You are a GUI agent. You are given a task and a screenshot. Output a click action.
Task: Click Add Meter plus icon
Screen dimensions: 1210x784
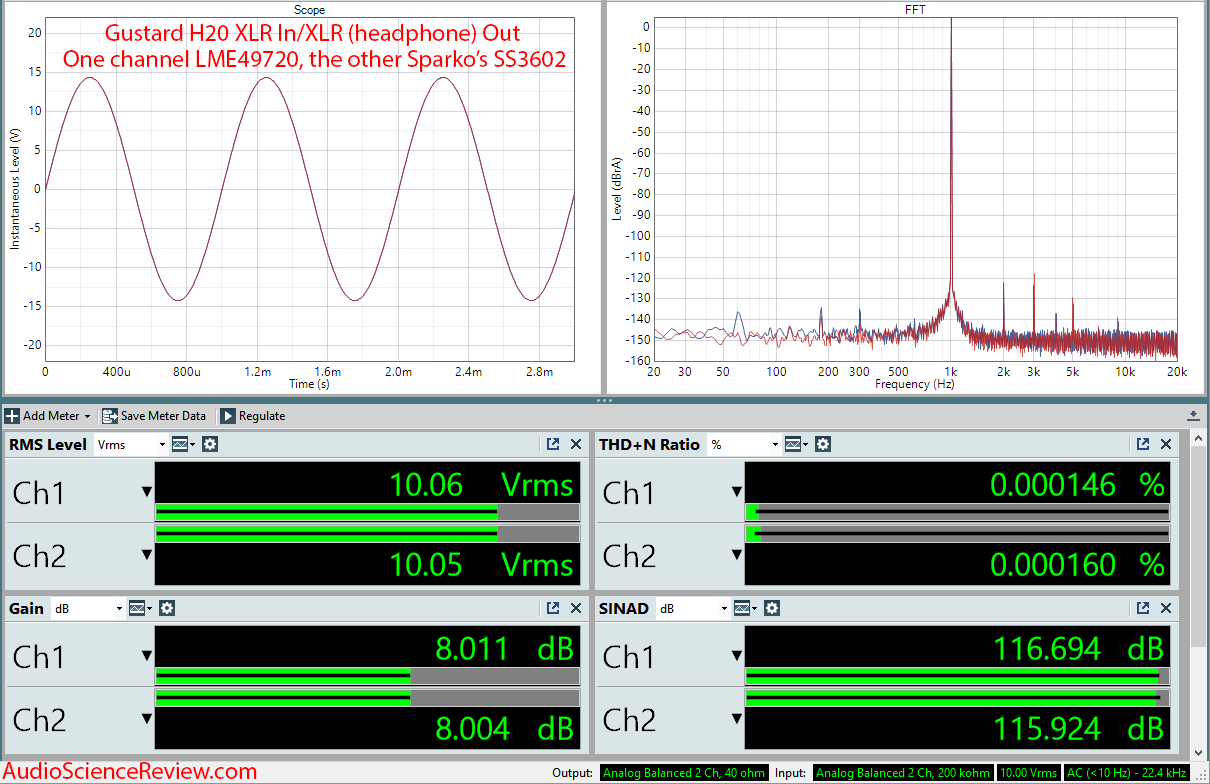(x=12, y=416)
